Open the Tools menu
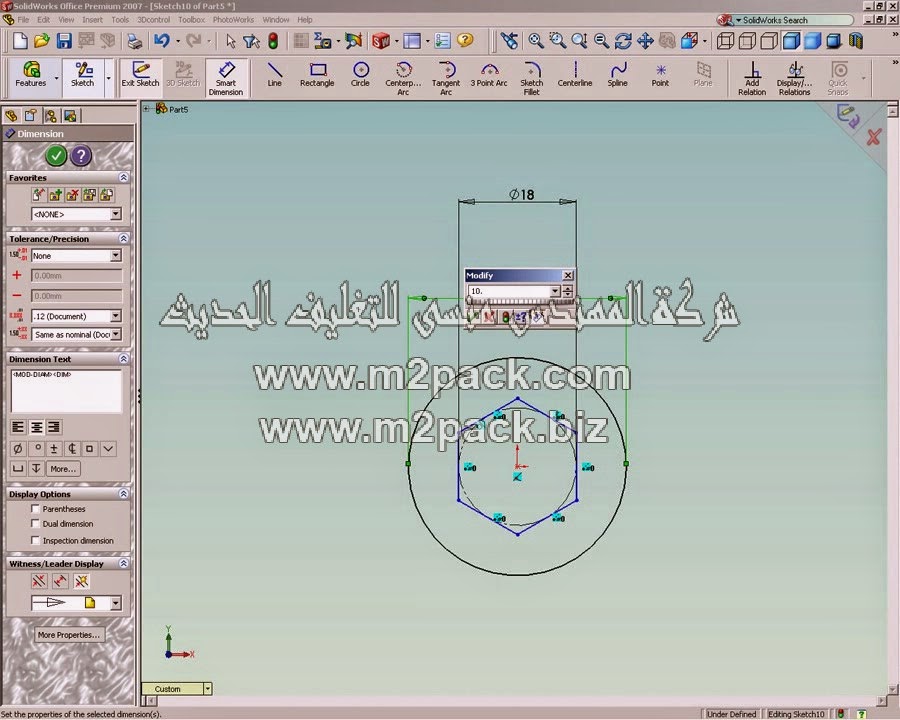 pyautogui.click(x=120, y=20)
